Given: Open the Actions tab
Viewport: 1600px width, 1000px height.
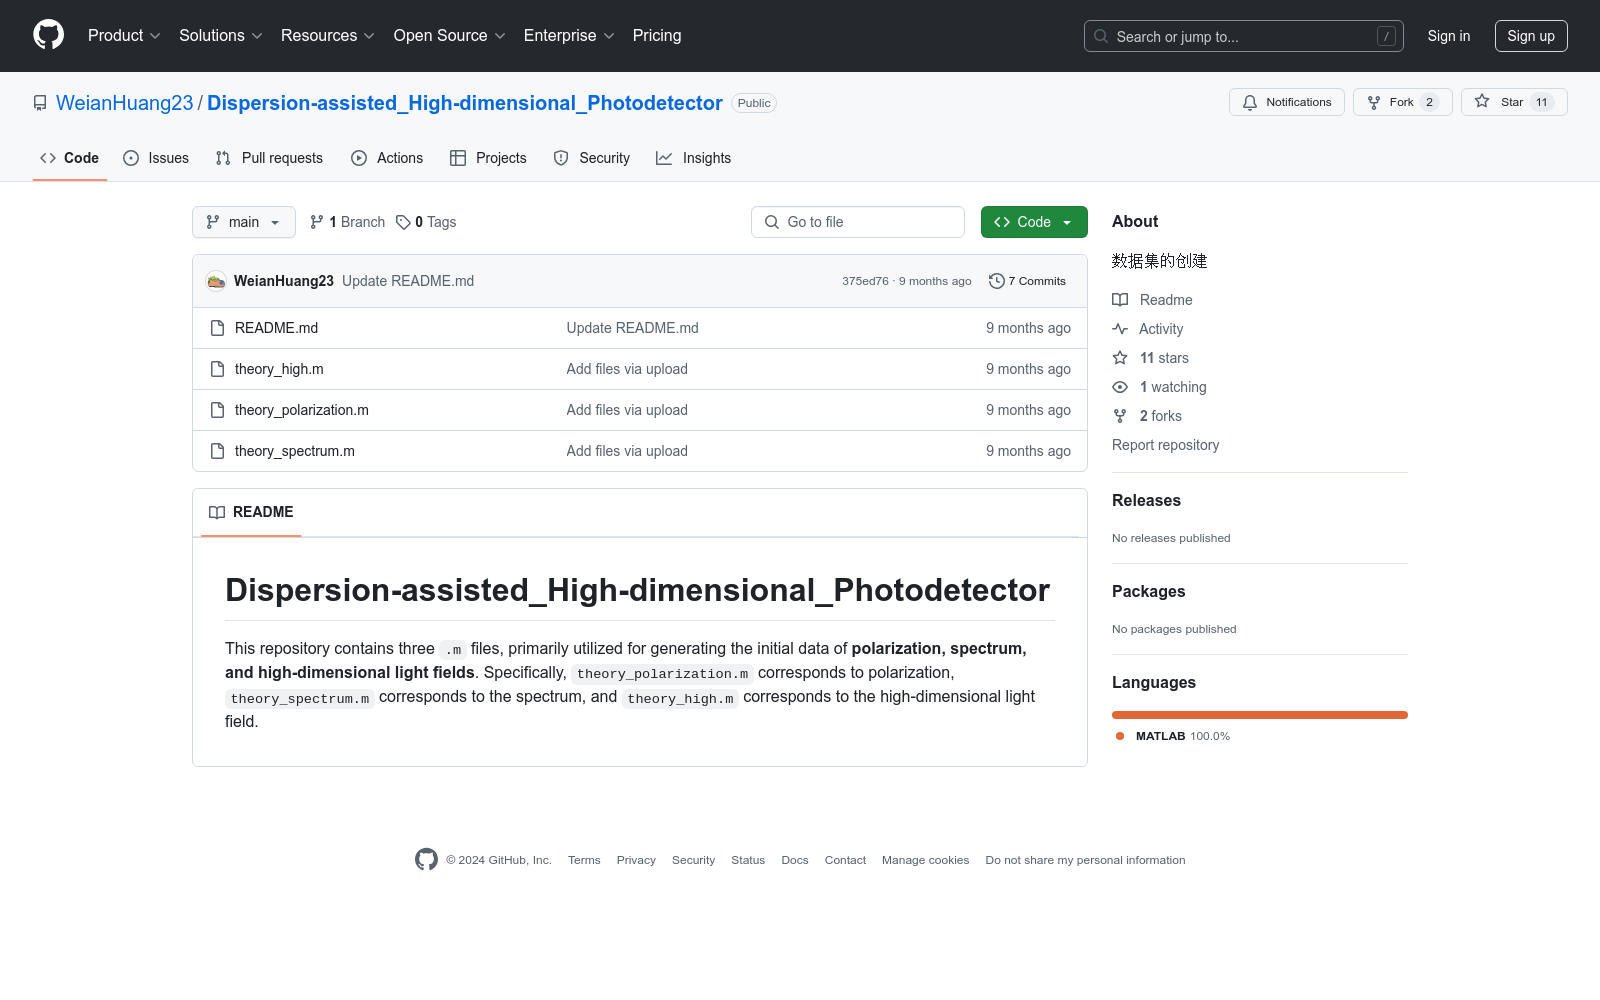Looking at the screenshot, I should click(387, 158).
